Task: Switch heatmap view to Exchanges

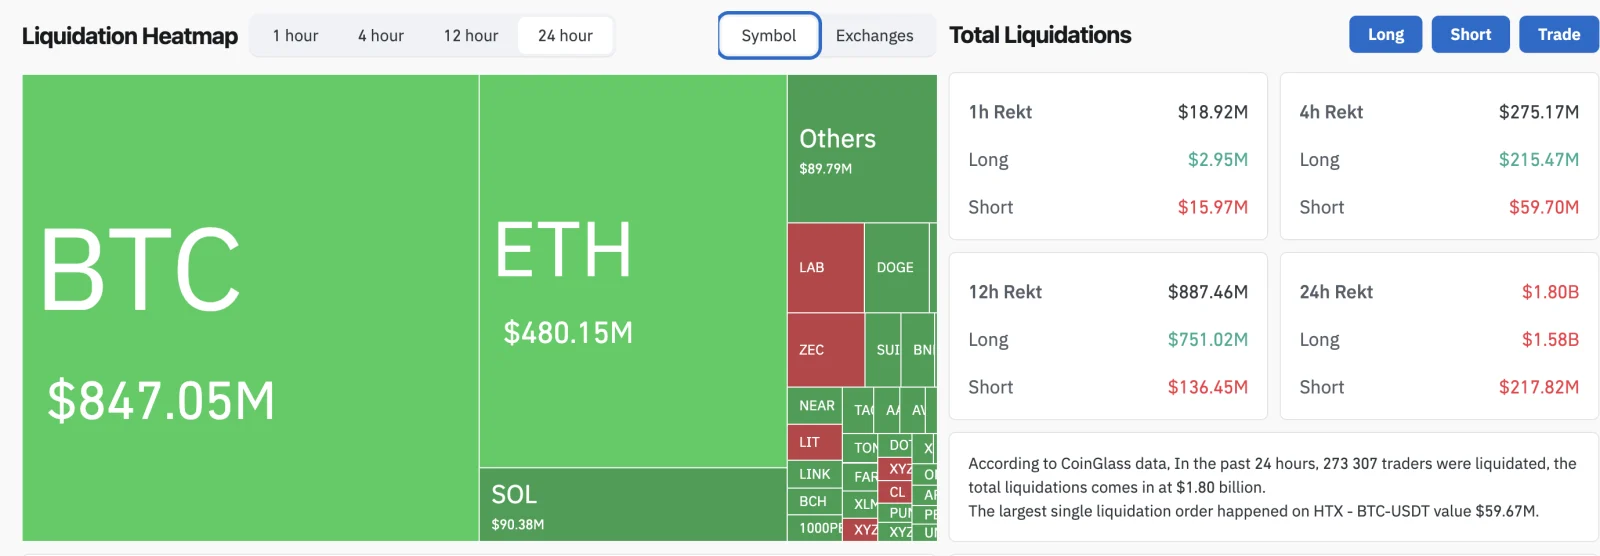Action: (x=875, y=36)
